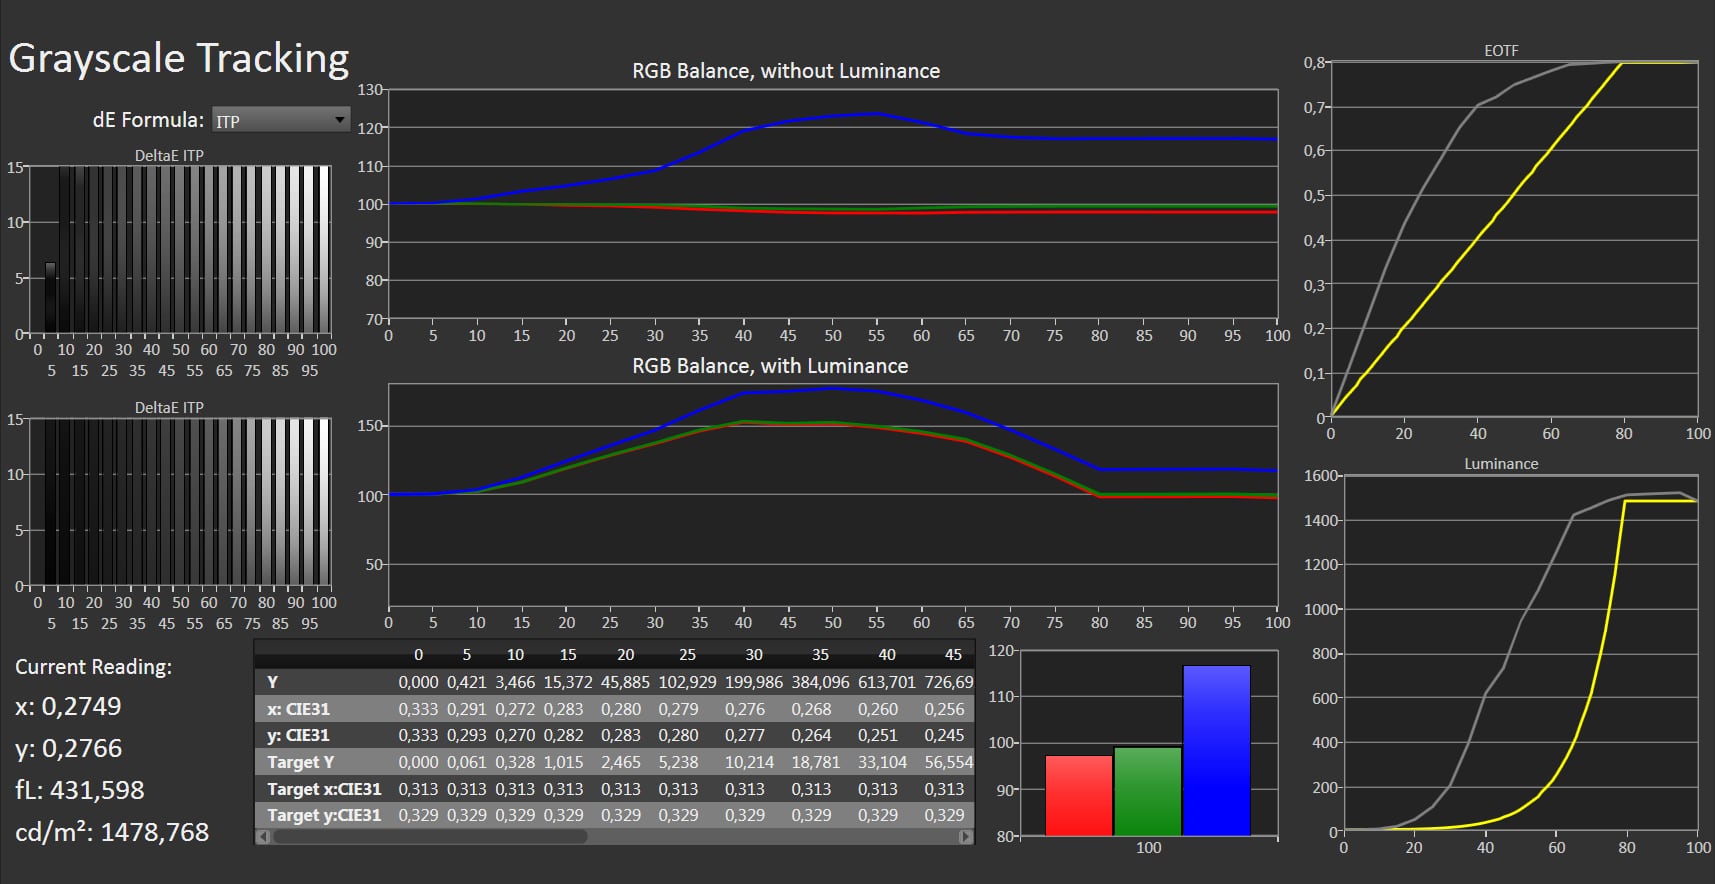
Task: Click the cd/m²: 1478,768 reading
Action: pyautogui.click(x=112, y=832)
